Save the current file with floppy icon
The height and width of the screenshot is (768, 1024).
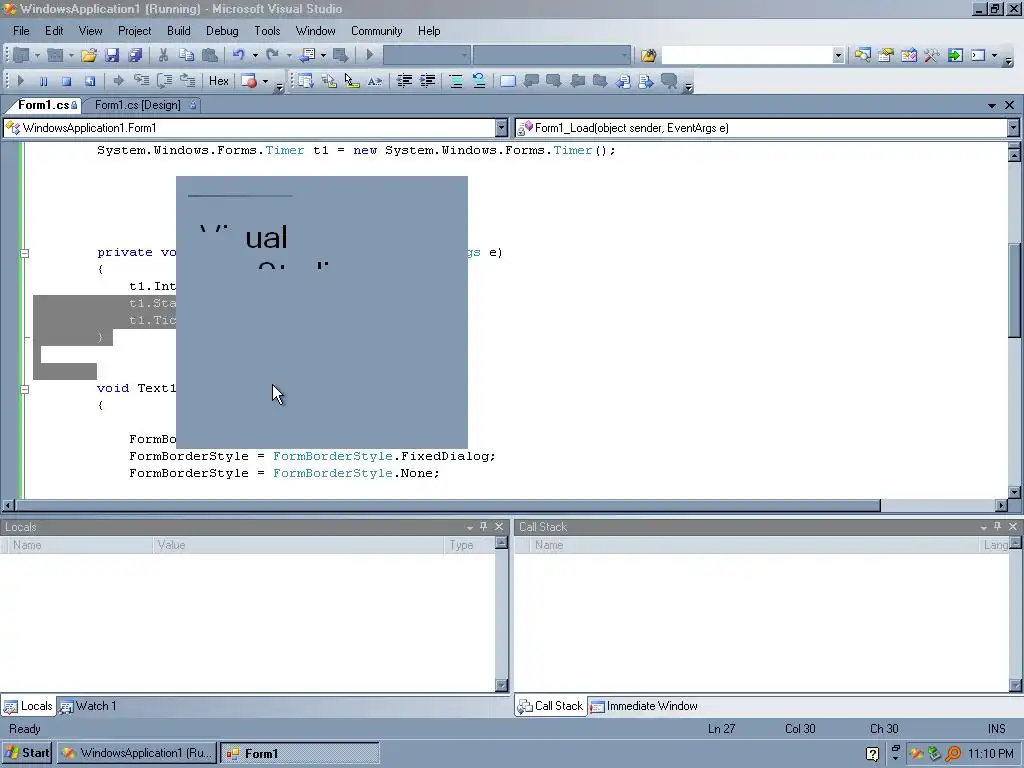[x=112, y=56]
